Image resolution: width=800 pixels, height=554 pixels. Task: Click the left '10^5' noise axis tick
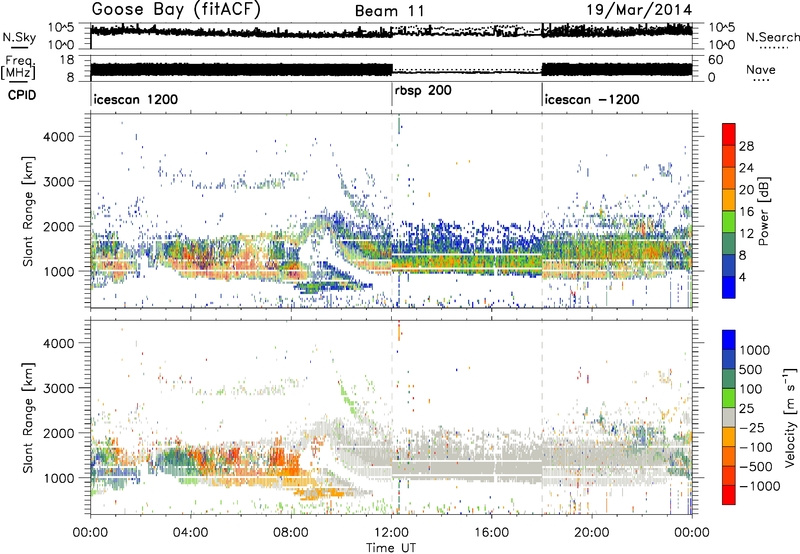pos(62,27)
